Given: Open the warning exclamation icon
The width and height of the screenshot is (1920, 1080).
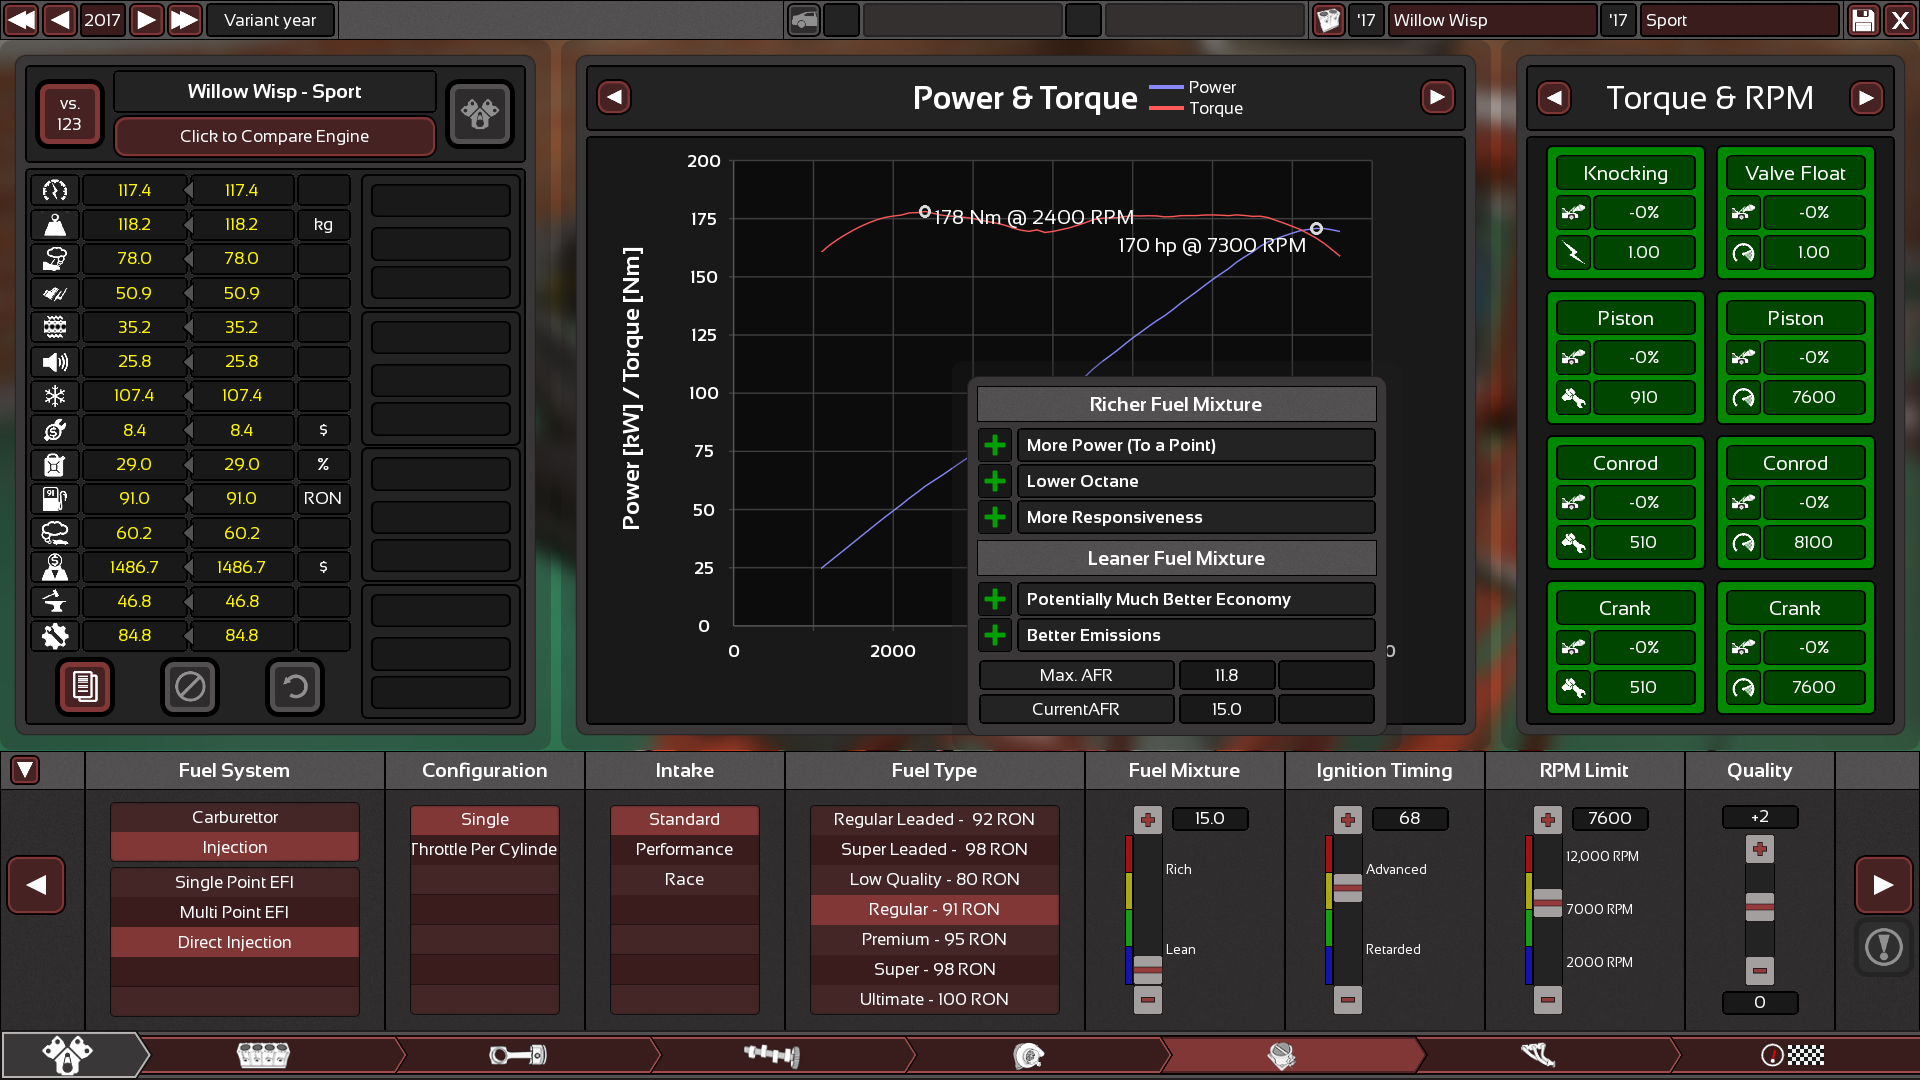Looking at the screenshot, I should (1884, 946).
